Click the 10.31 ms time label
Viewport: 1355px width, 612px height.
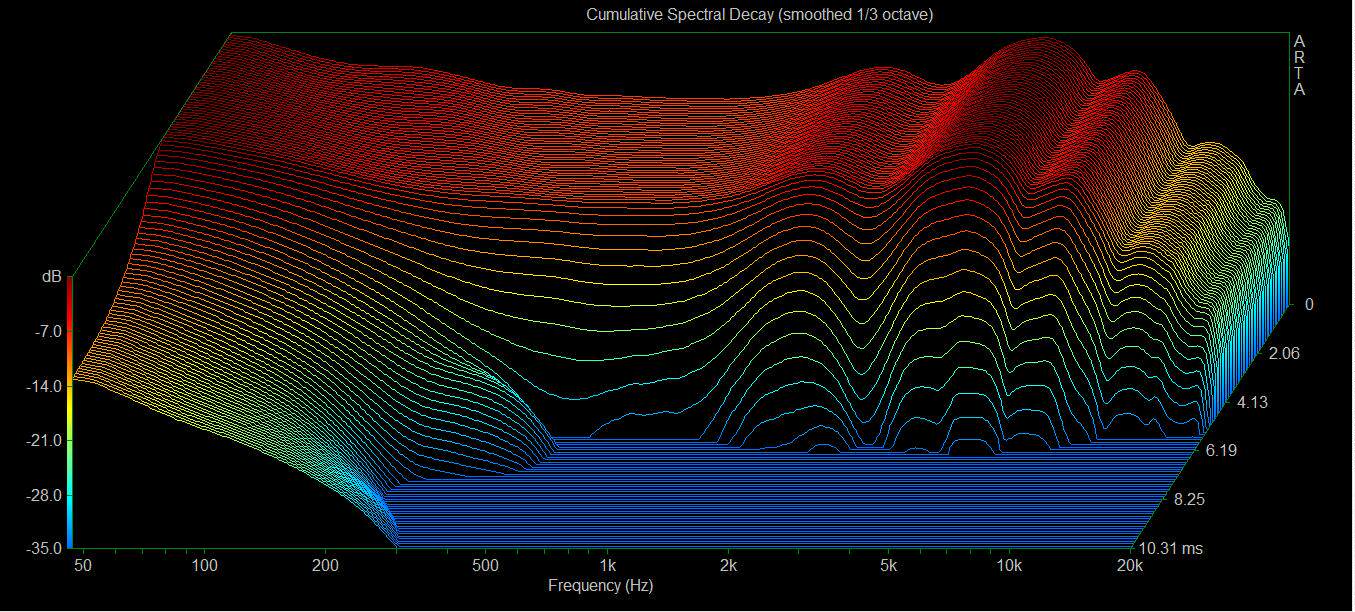click(1170, 548)
